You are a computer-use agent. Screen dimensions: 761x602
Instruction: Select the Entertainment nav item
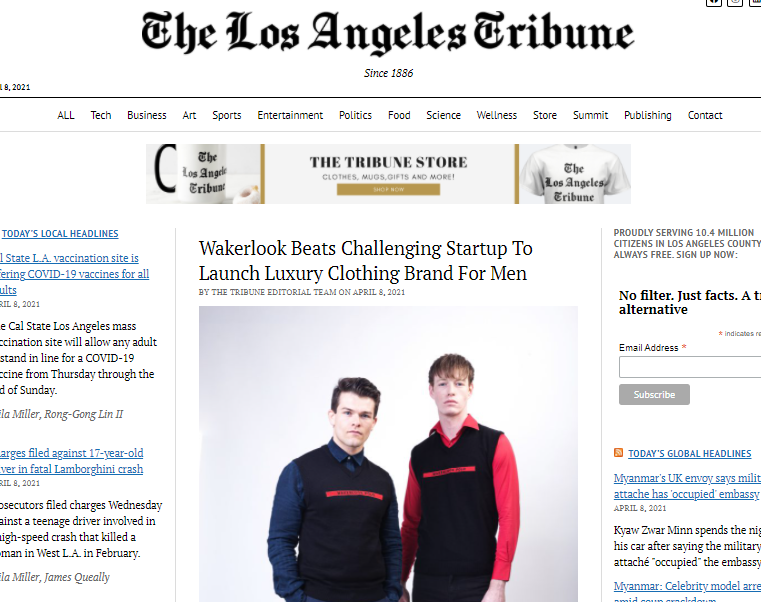pyautogui.click(x=290, y=115)
